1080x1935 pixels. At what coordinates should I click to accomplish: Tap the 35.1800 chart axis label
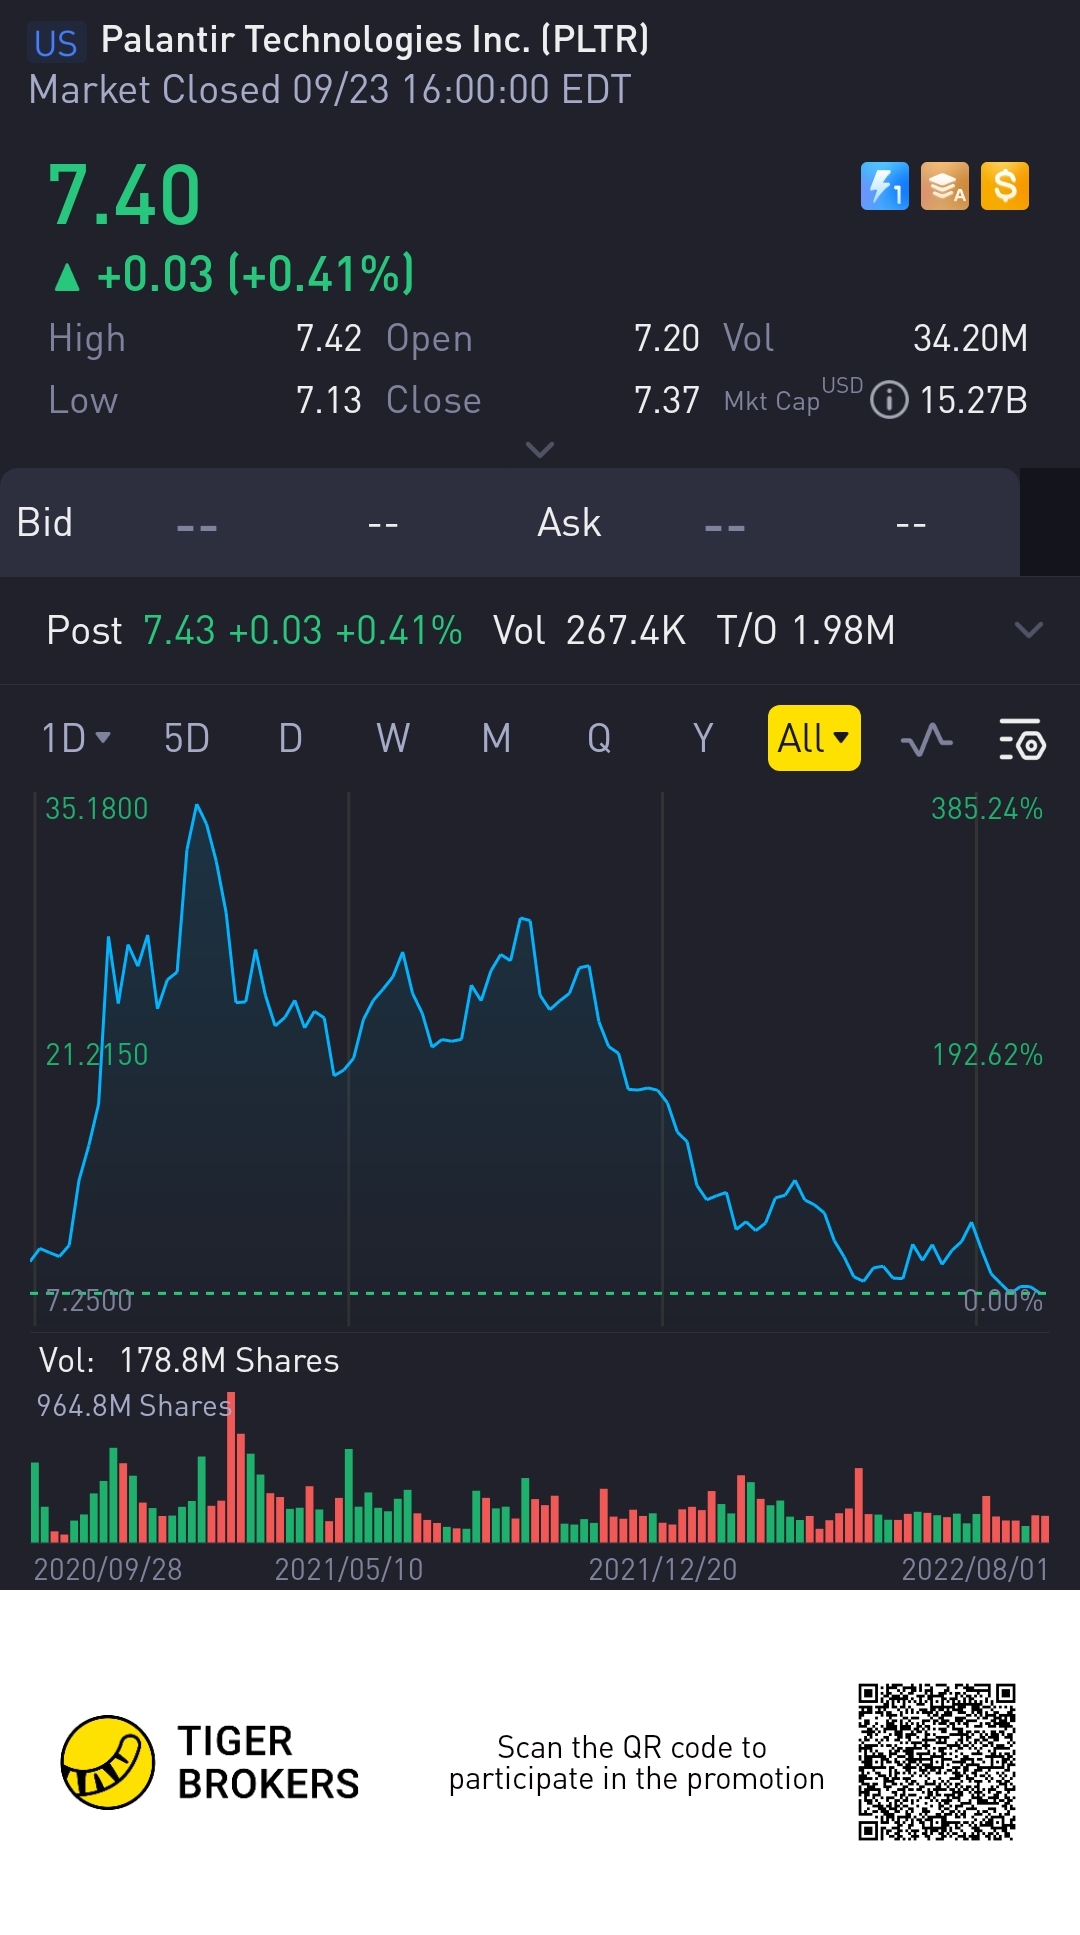(97, 808)
